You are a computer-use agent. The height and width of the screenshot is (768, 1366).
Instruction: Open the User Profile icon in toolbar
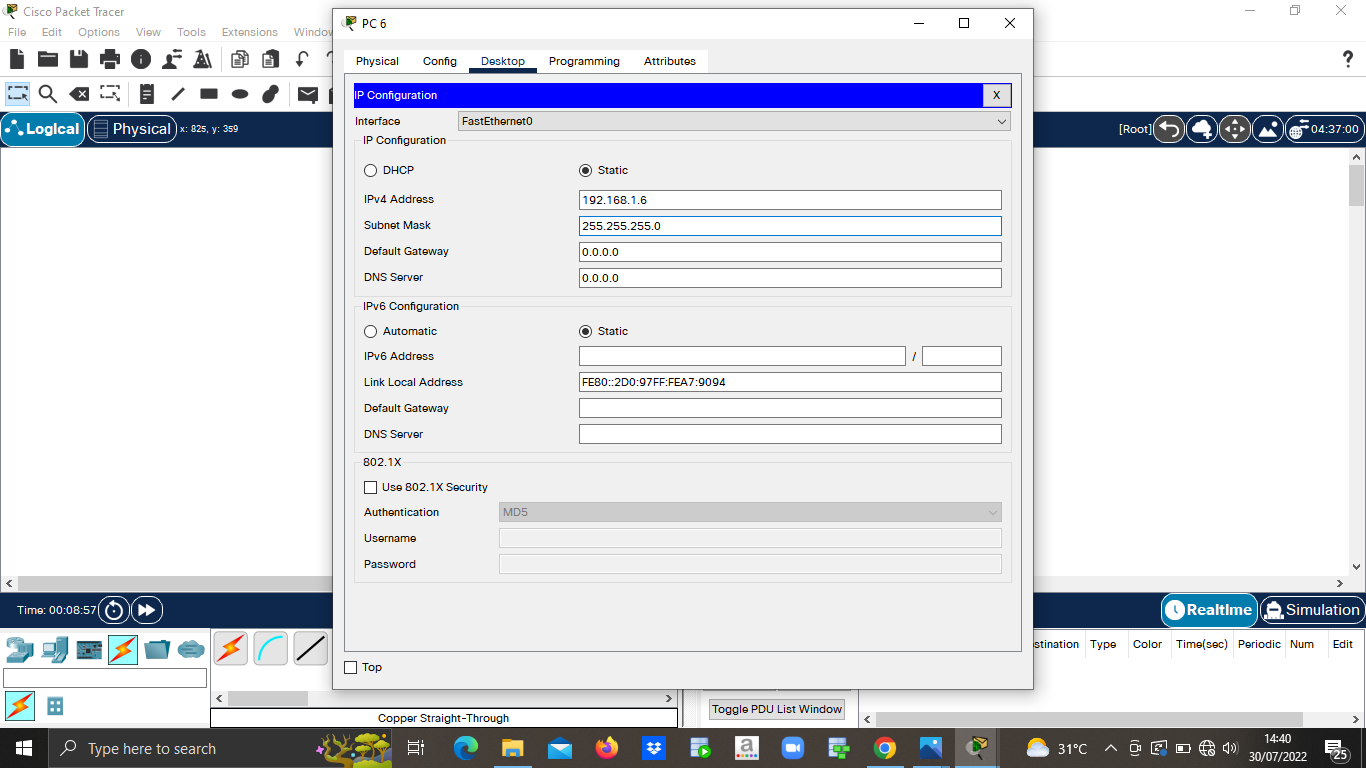(172, 59)
